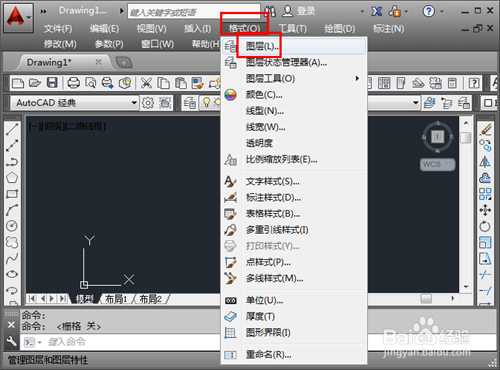Select the Construction Line tool
The image size is (500, 370).
pos(12,145)
